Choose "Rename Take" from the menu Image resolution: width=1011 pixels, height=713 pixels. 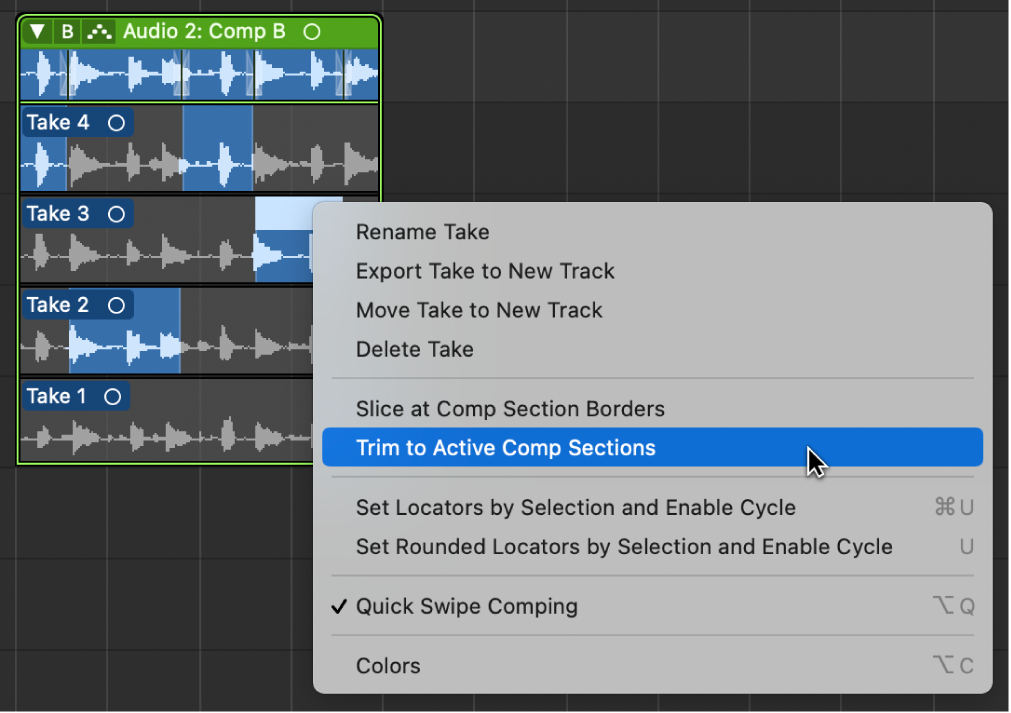click(x=422, y=232)
